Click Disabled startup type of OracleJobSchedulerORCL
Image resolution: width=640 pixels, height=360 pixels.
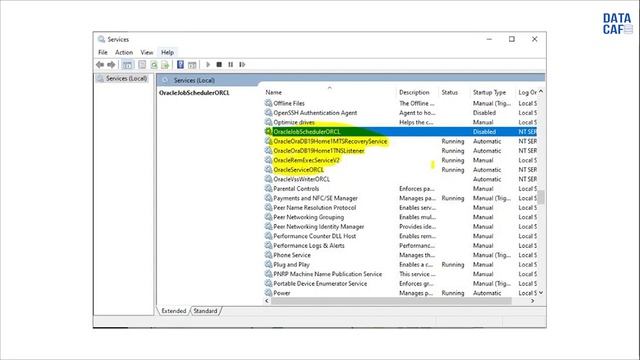(484, 131)
